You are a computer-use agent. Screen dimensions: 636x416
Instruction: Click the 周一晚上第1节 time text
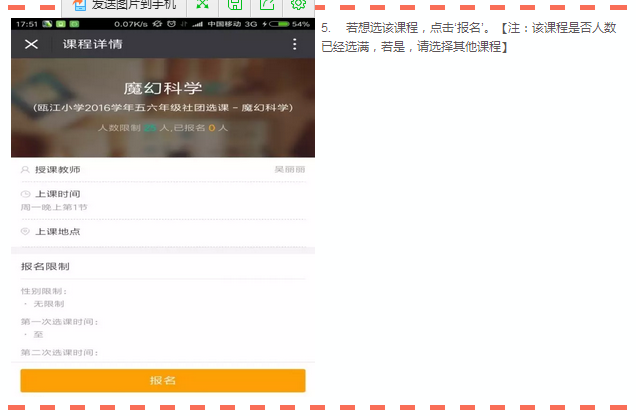coord(54,207)
